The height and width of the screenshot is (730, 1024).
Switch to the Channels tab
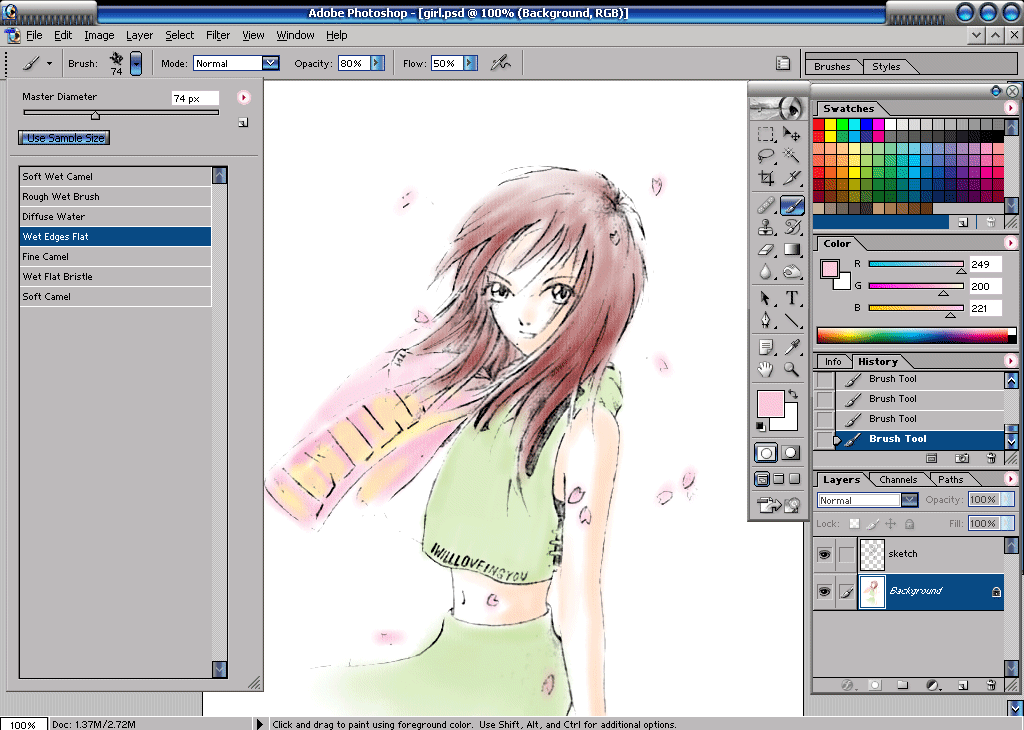click(898, 479)
